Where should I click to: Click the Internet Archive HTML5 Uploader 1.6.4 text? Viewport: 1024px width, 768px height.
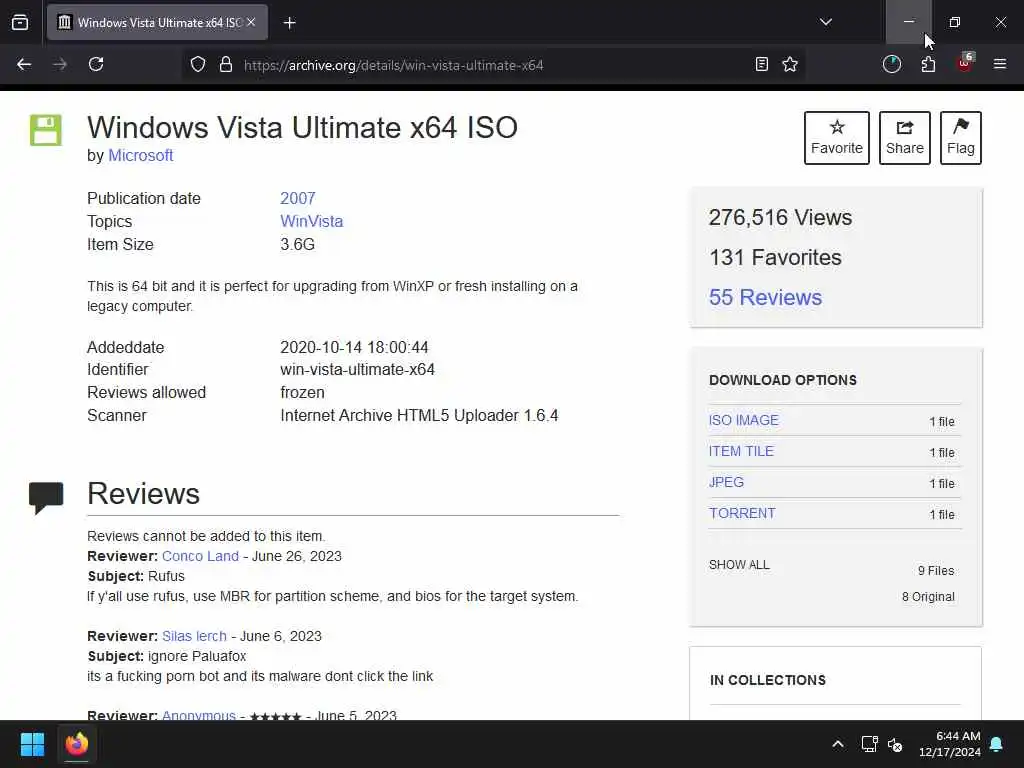(x=419, y=415)
